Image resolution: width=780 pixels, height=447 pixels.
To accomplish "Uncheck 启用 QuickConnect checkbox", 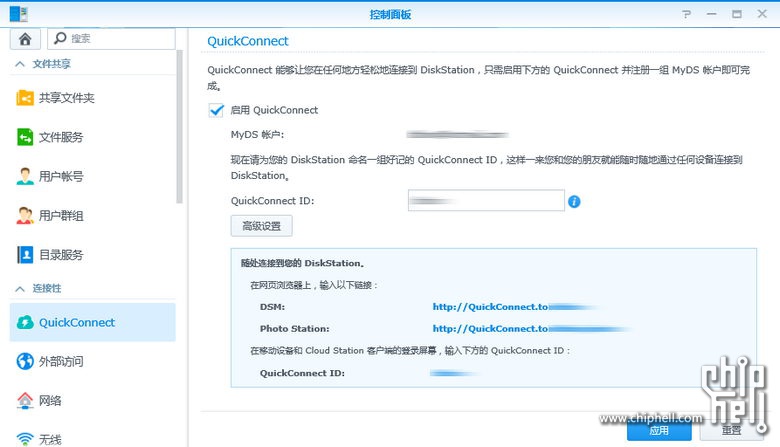I will (x=216, y=110).
